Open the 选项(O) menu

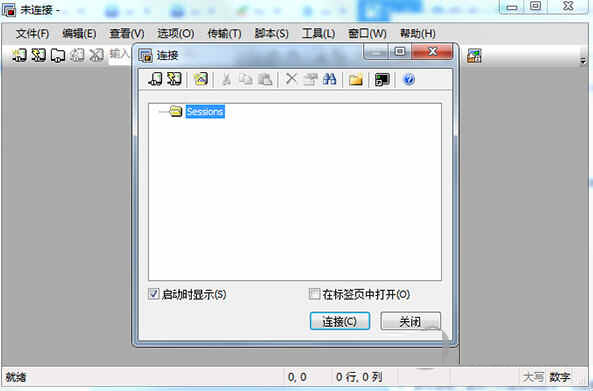[175, 34]
